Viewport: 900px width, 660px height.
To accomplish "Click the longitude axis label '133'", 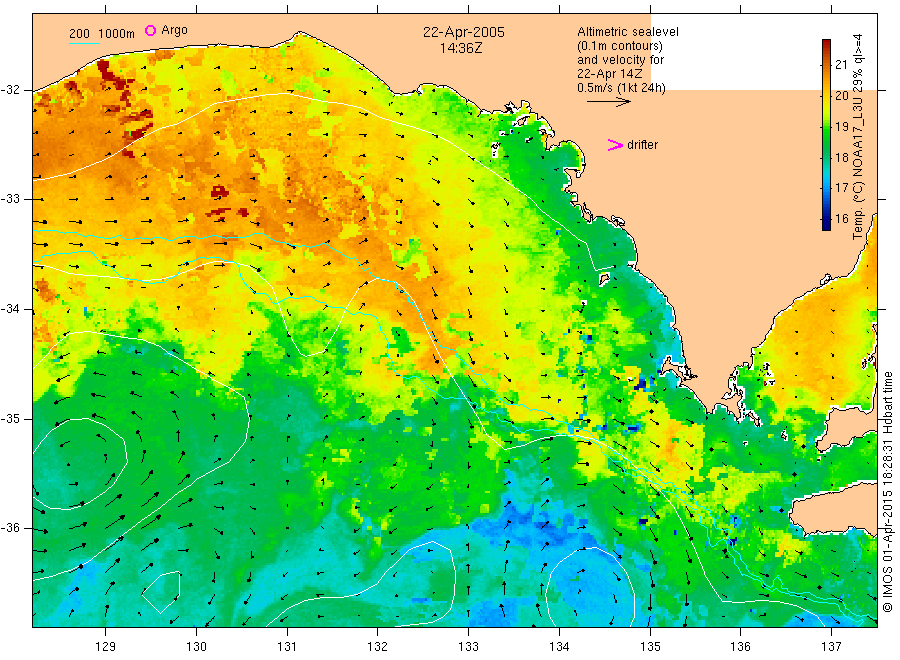I will [x=468, y=646].
